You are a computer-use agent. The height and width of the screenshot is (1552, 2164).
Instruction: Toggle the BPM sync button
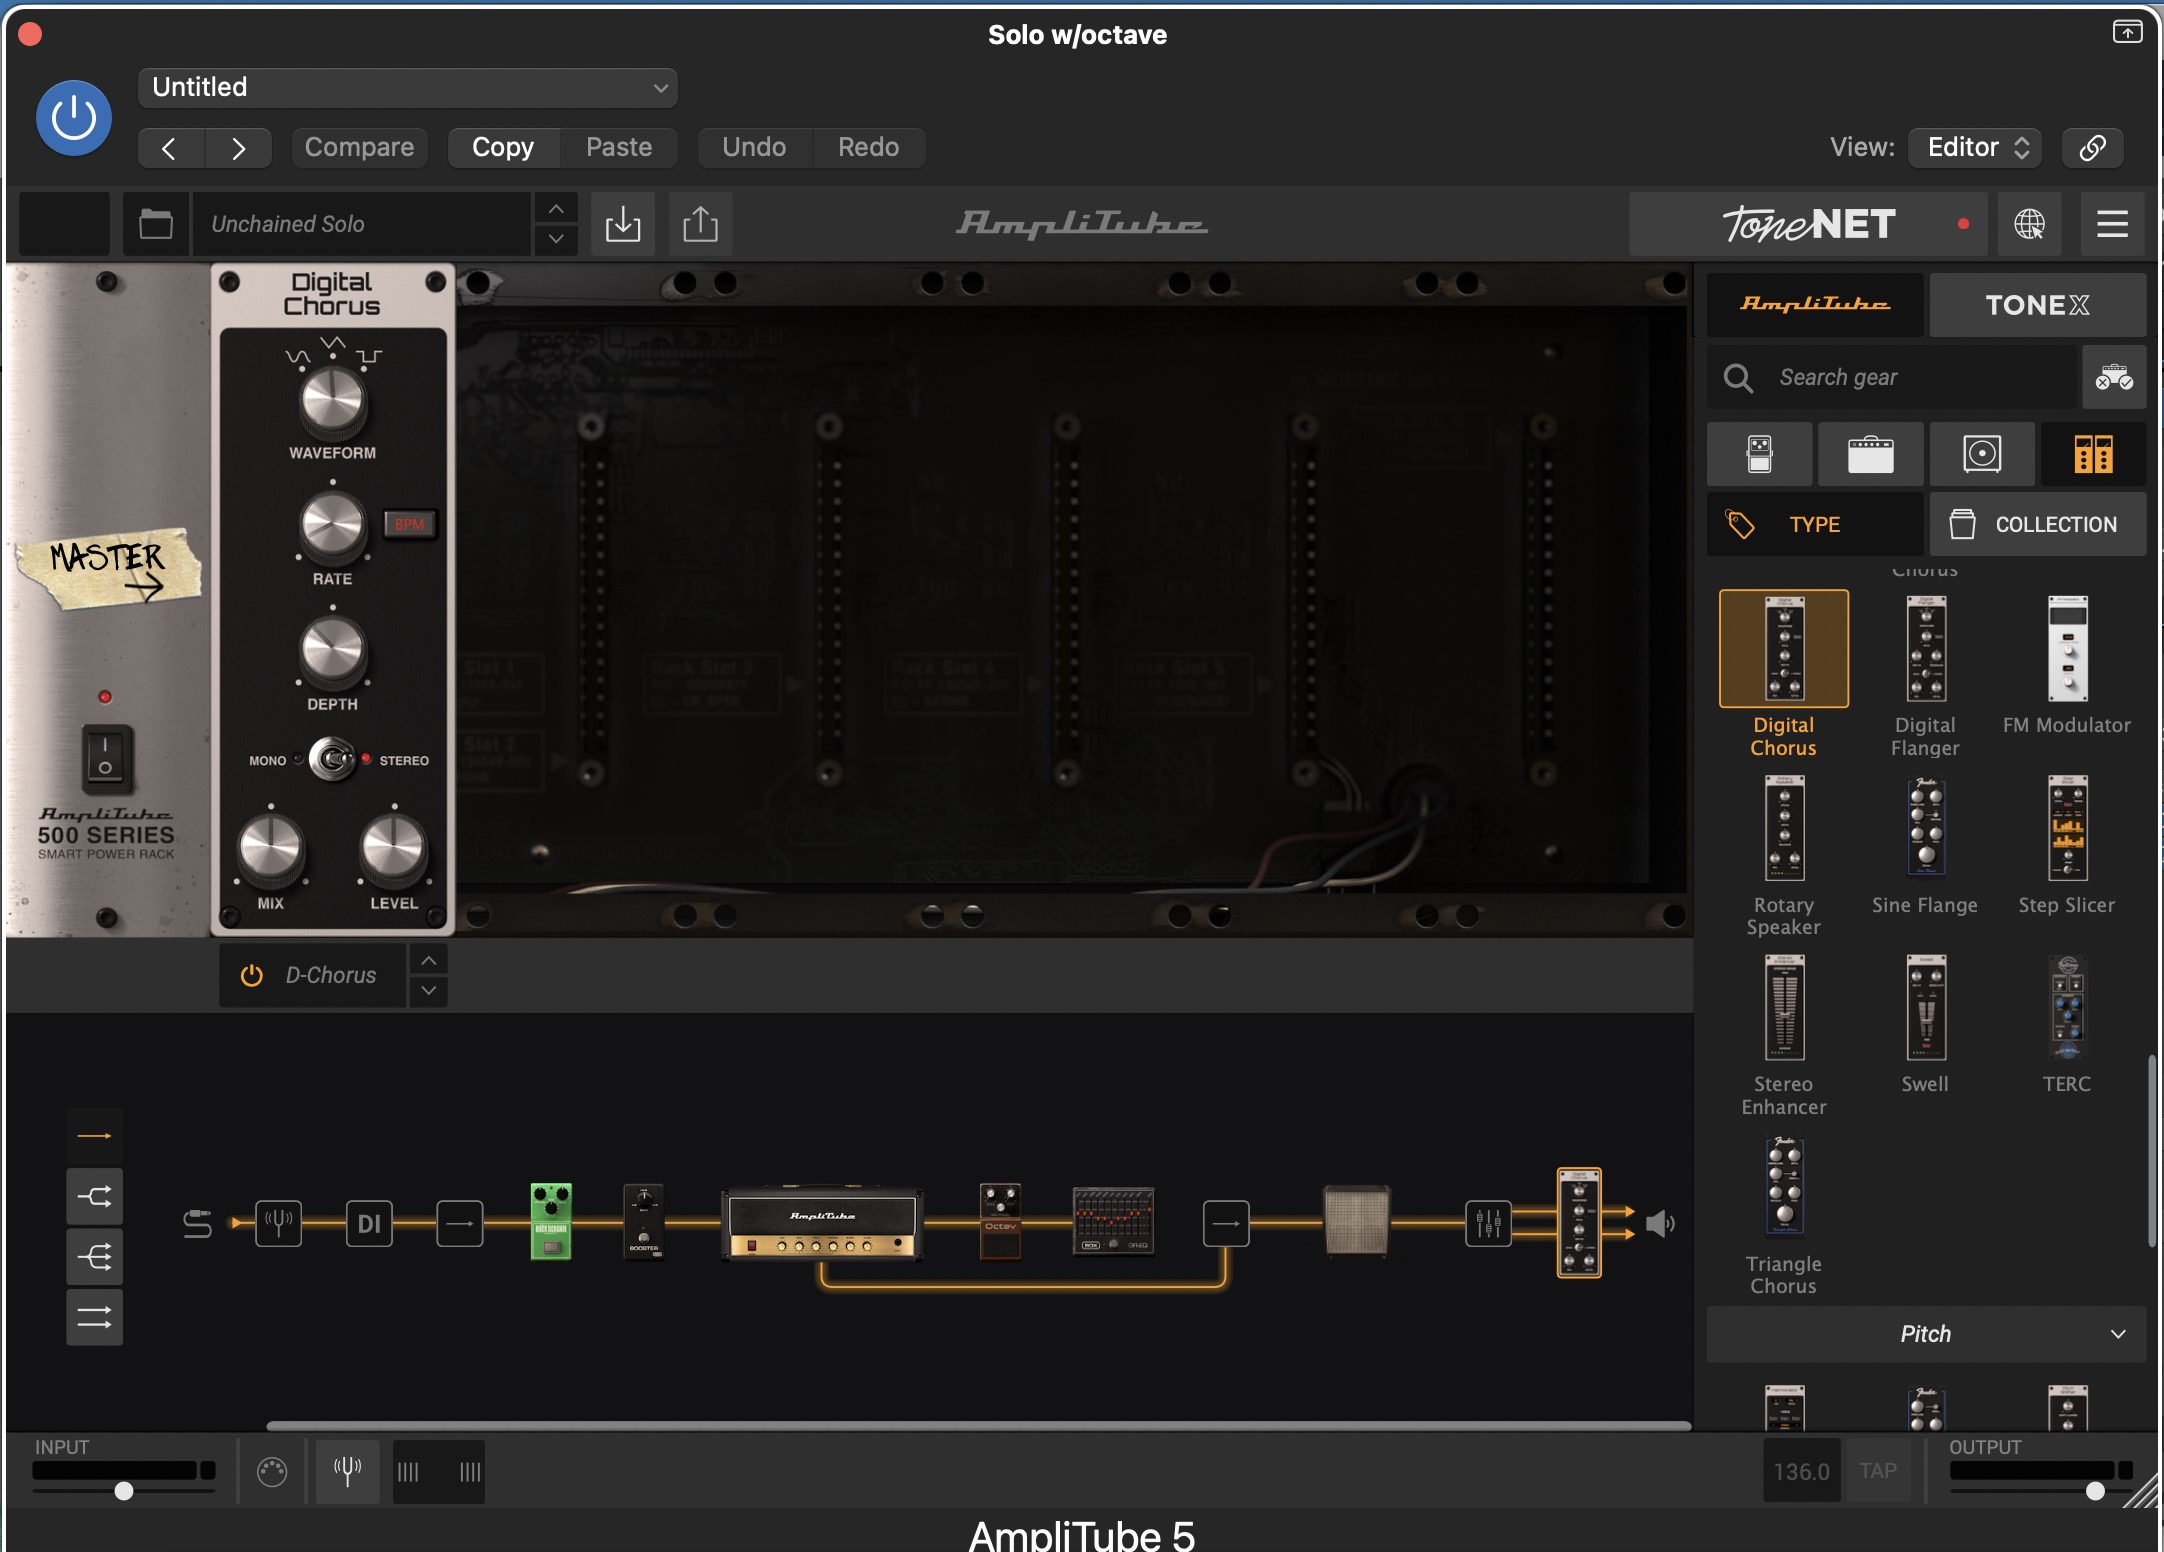pos(409,524)
